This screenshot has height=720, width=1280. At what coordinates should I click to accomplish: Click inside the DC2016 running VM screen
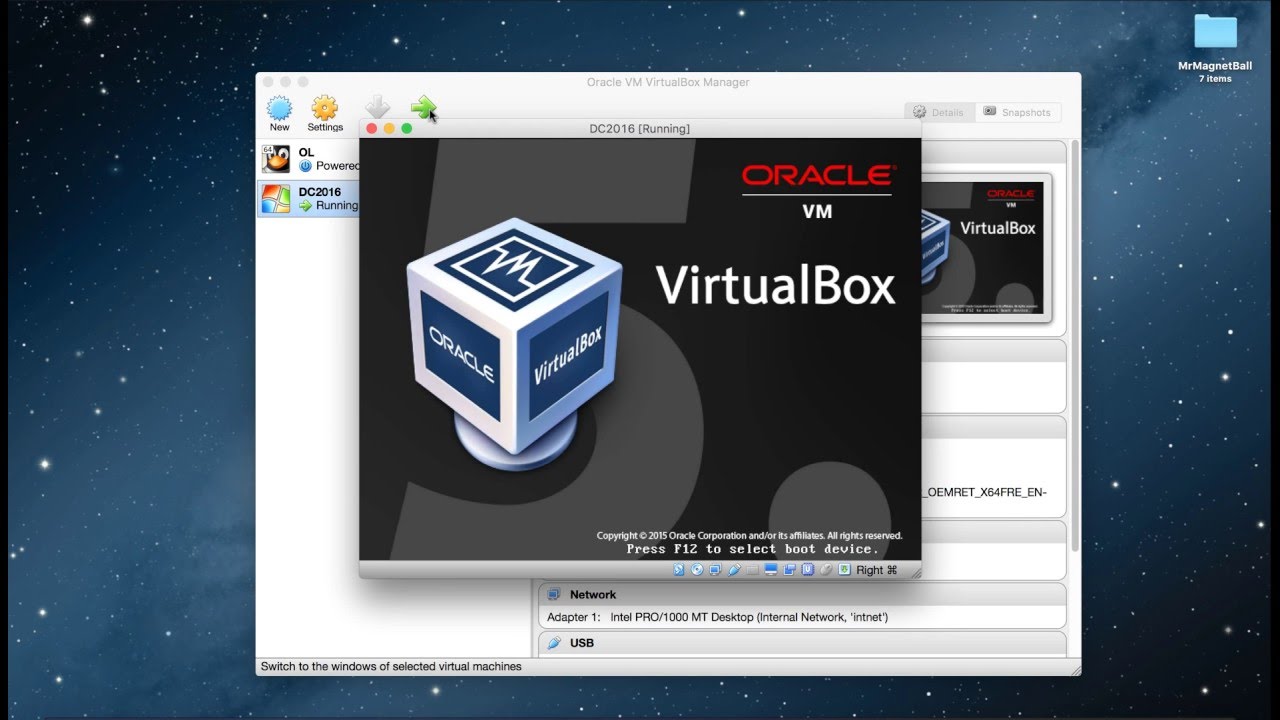coord(640,349)
